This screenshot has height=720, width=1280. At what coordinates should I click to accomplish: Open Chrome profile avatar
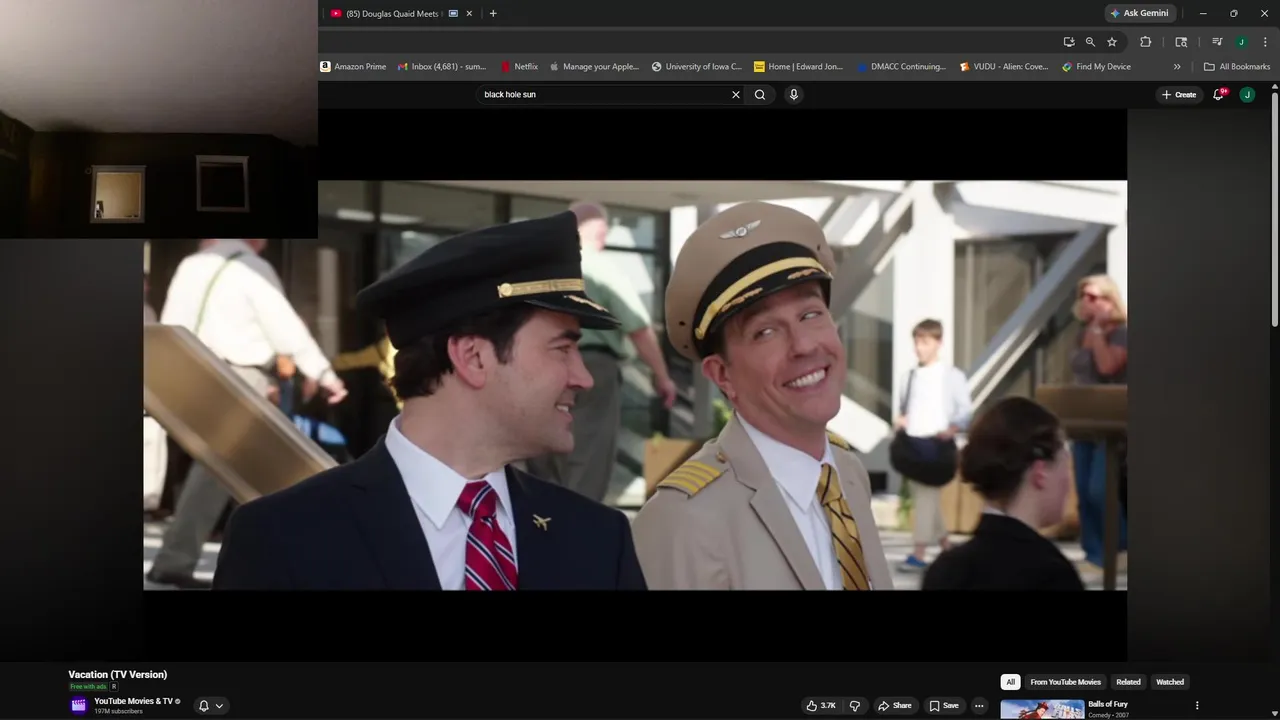1241,42
